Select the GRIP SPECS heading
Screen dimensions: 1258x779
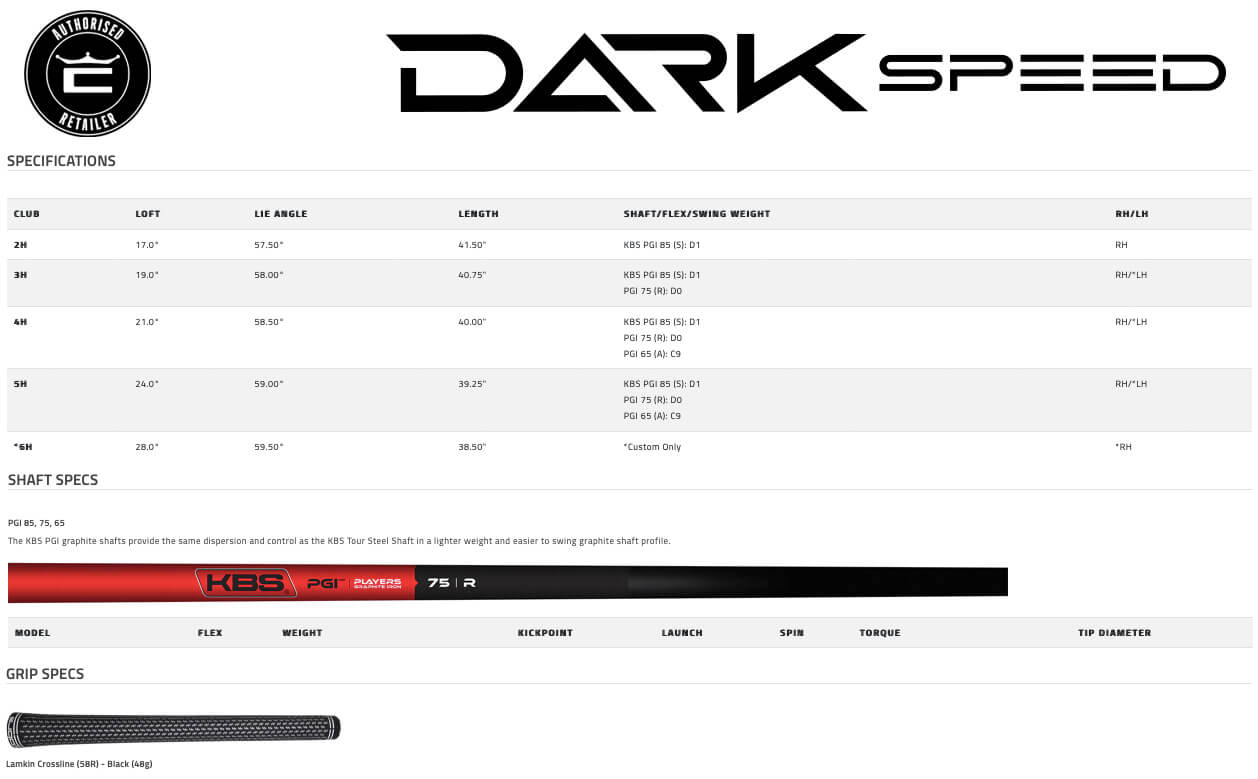pyautogui.click(x=45, y=674)
